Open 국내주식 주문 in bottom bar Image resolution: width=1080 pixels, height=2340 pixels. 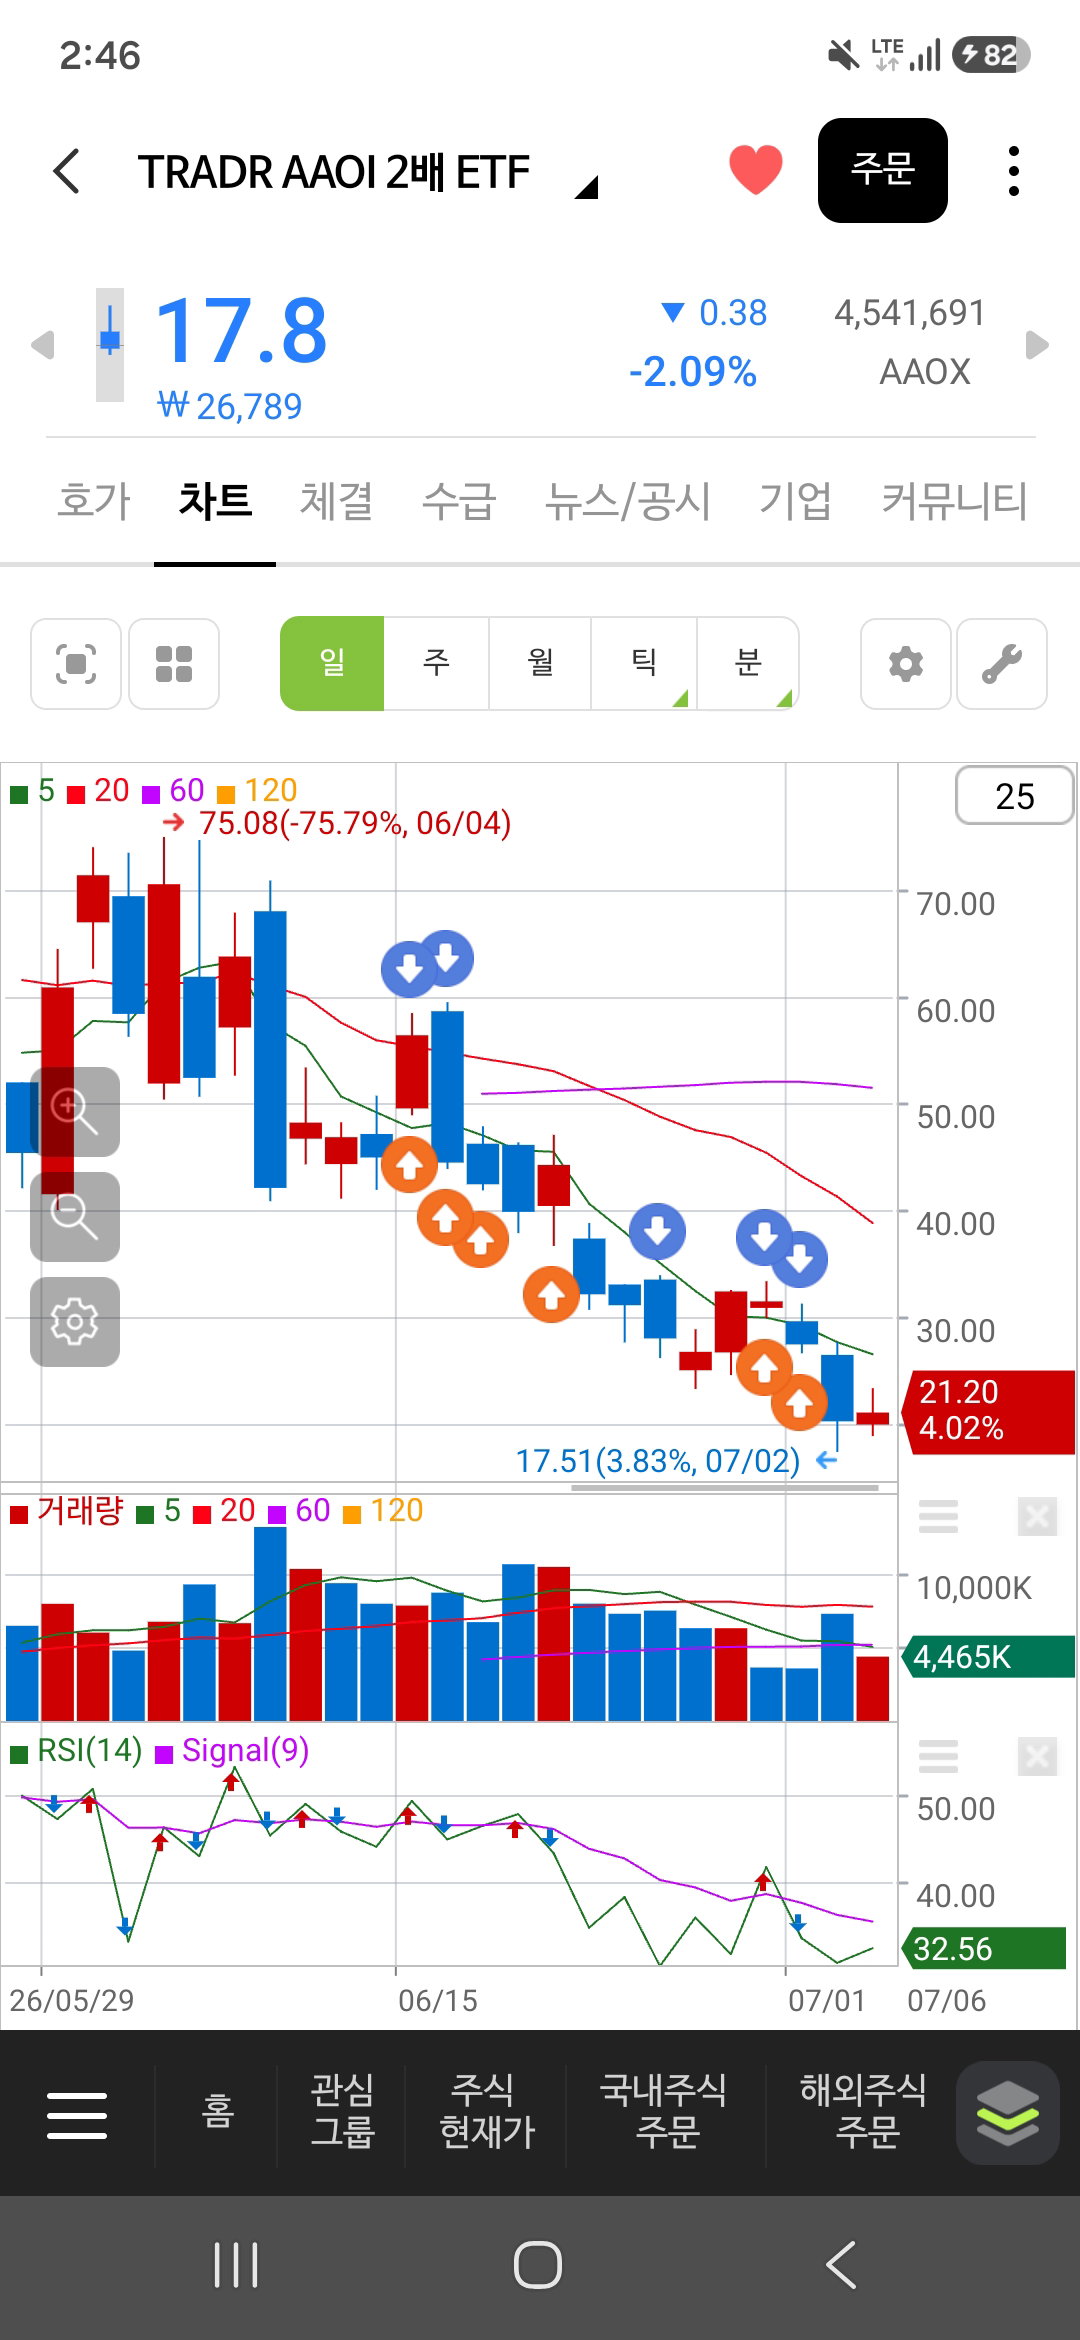[x=664, y=2111]
